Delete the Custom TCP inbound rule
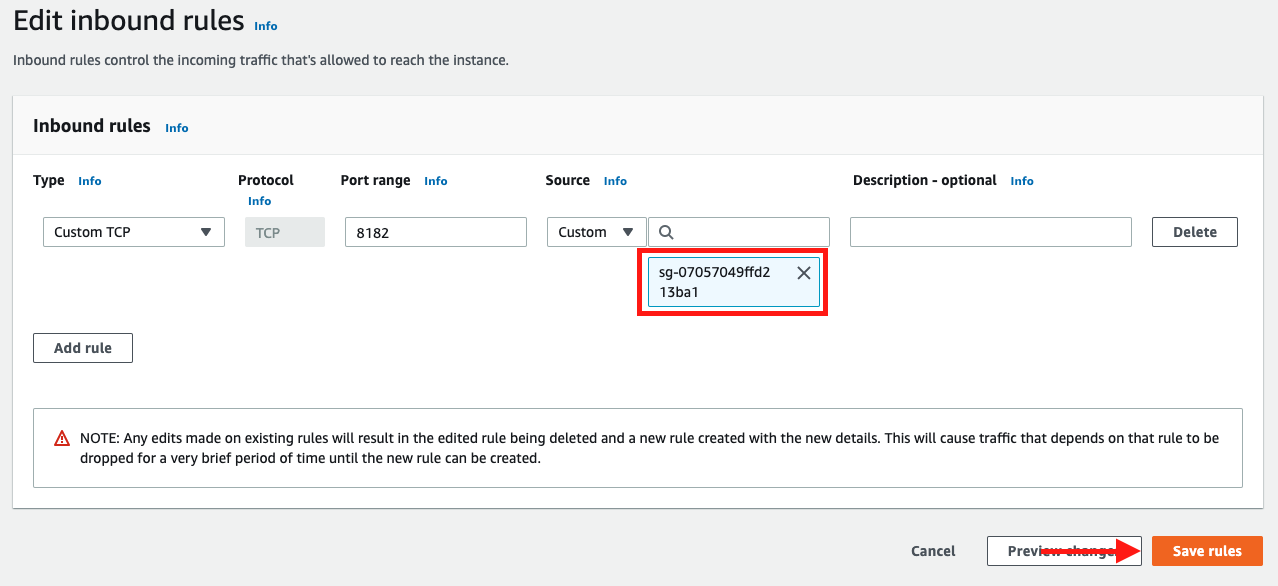Image resolution: width=1278 pixels, height=586 pixels. pyautogui.click(x=1194, y=232)
